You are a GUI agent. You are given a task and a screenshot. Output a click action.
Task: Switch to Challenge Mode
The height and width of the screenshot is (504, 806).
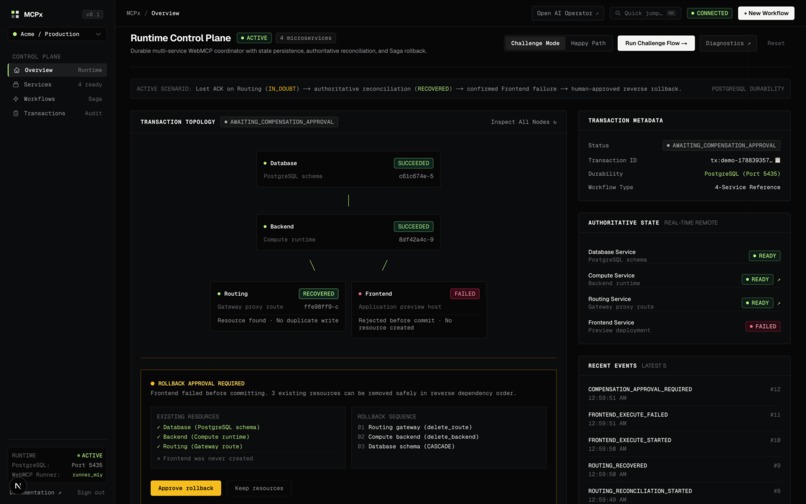tap(535, 43)
